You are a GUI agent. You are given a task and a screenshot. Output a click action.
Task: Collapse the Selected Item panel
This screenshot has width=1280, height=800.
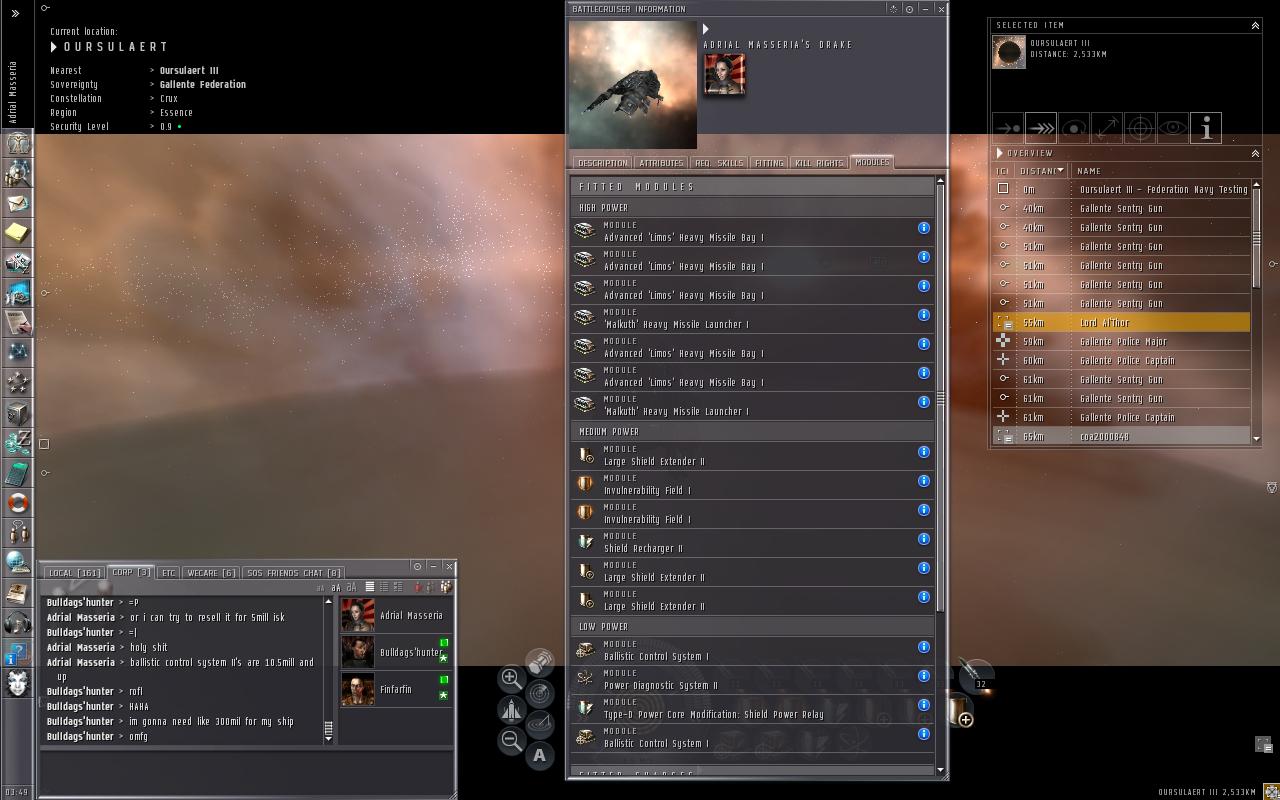pyautogui.click(x=1255, y=25)
